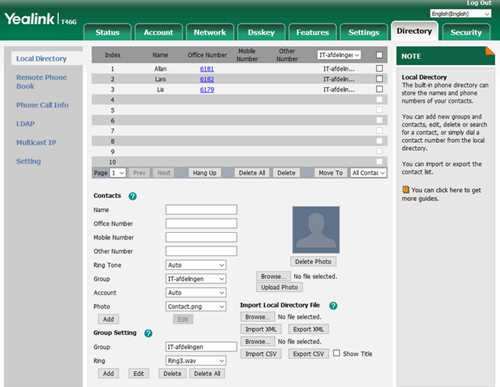Click the Move To button
The image size is (500, 387).
coord(331,173)
